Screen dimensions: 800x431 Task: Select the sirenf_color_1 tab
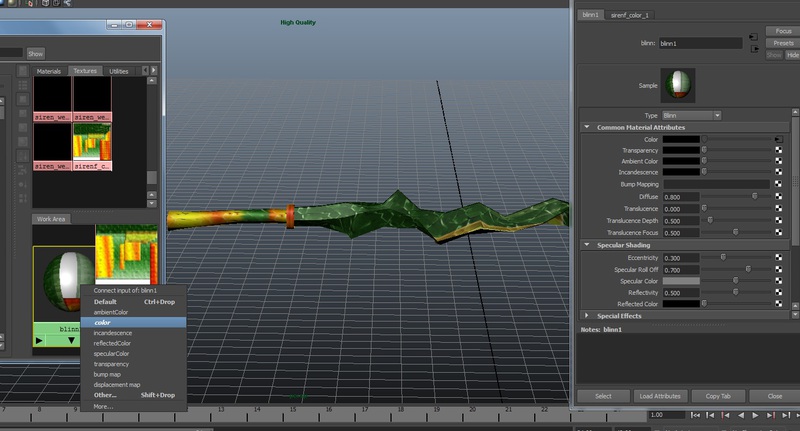tap(630, 15)
